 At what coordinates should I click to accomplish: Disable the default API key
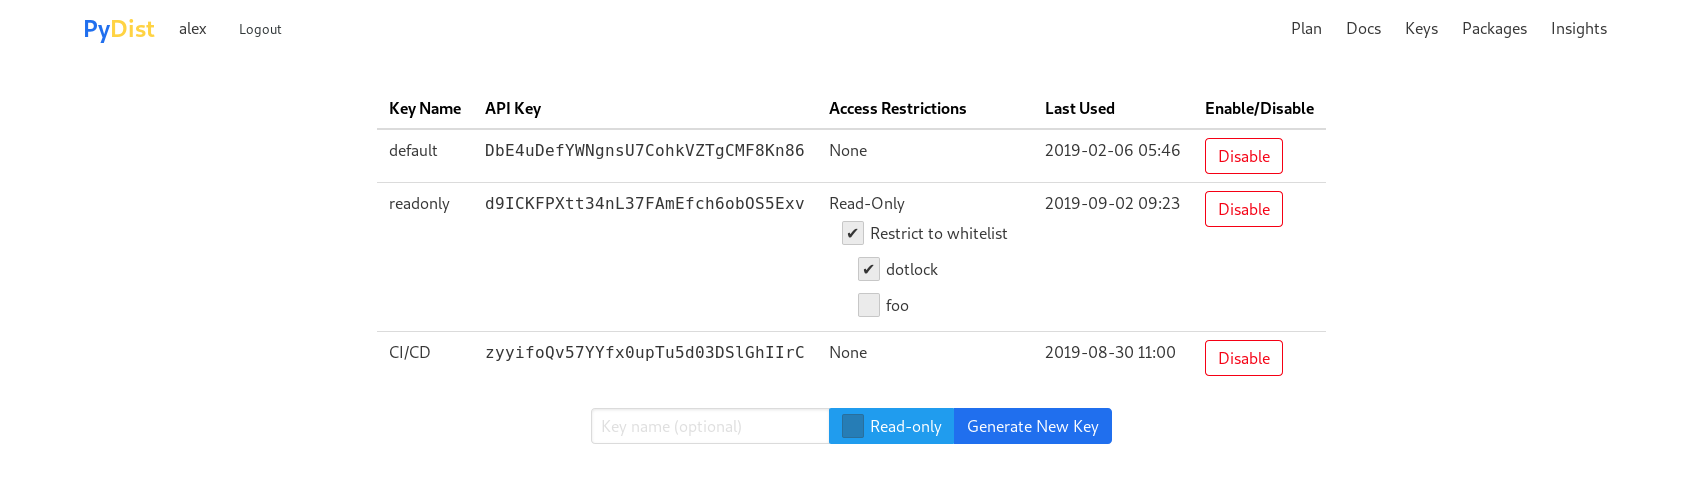1243,156
